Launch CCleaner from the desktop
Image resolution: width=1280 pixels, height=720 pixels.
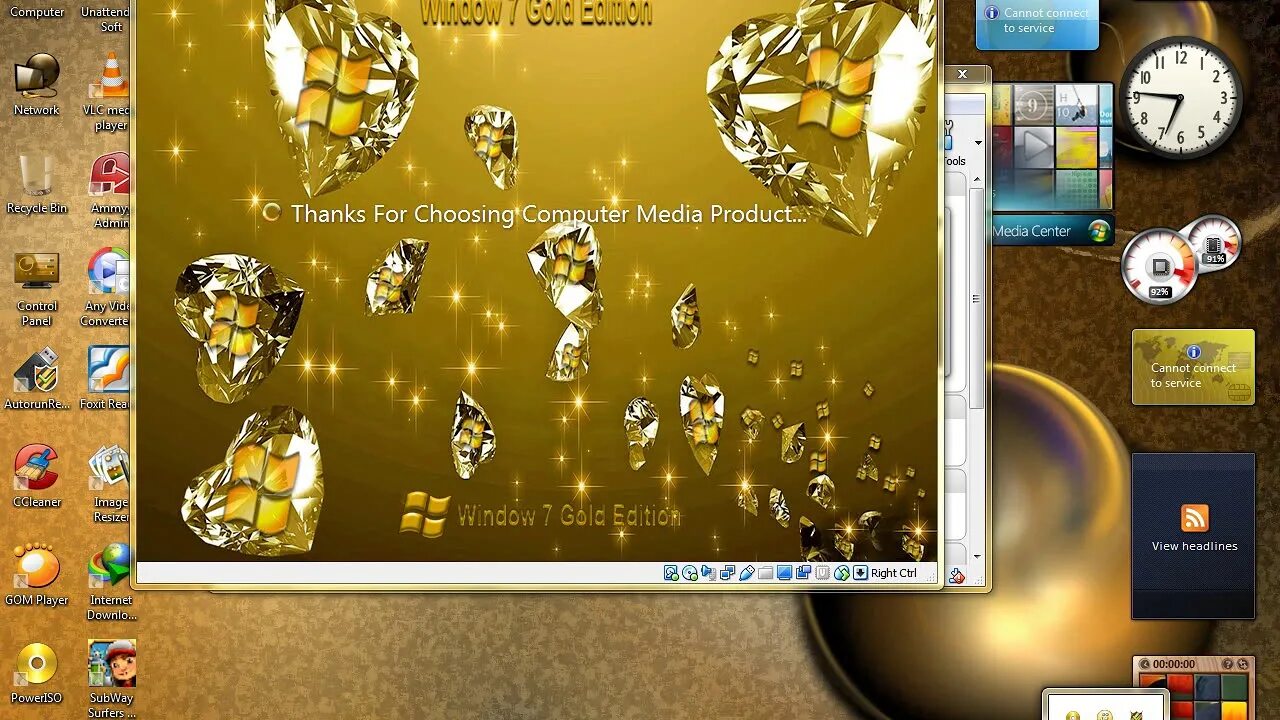[x=37, y=478]
